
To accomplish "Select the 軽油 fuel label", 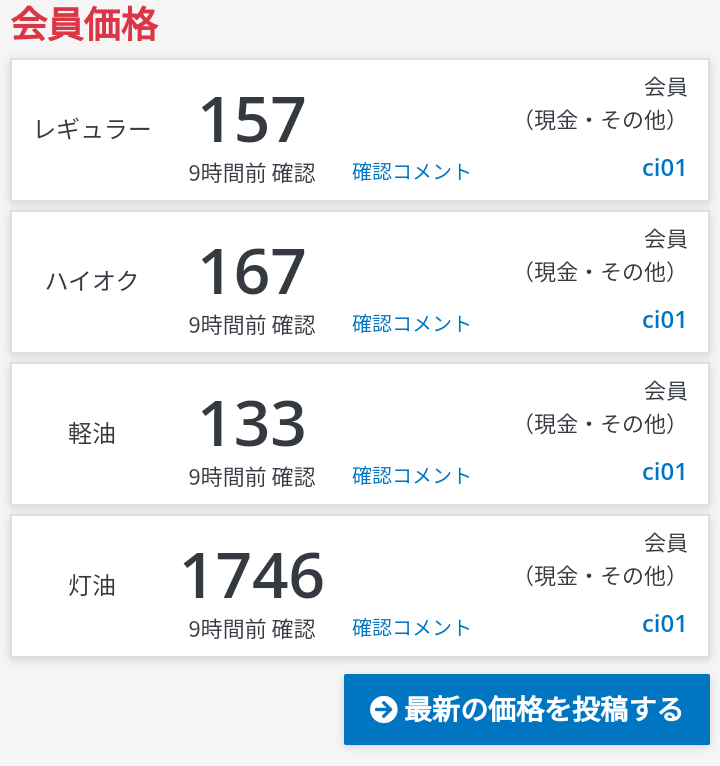I will coord(92,433).
